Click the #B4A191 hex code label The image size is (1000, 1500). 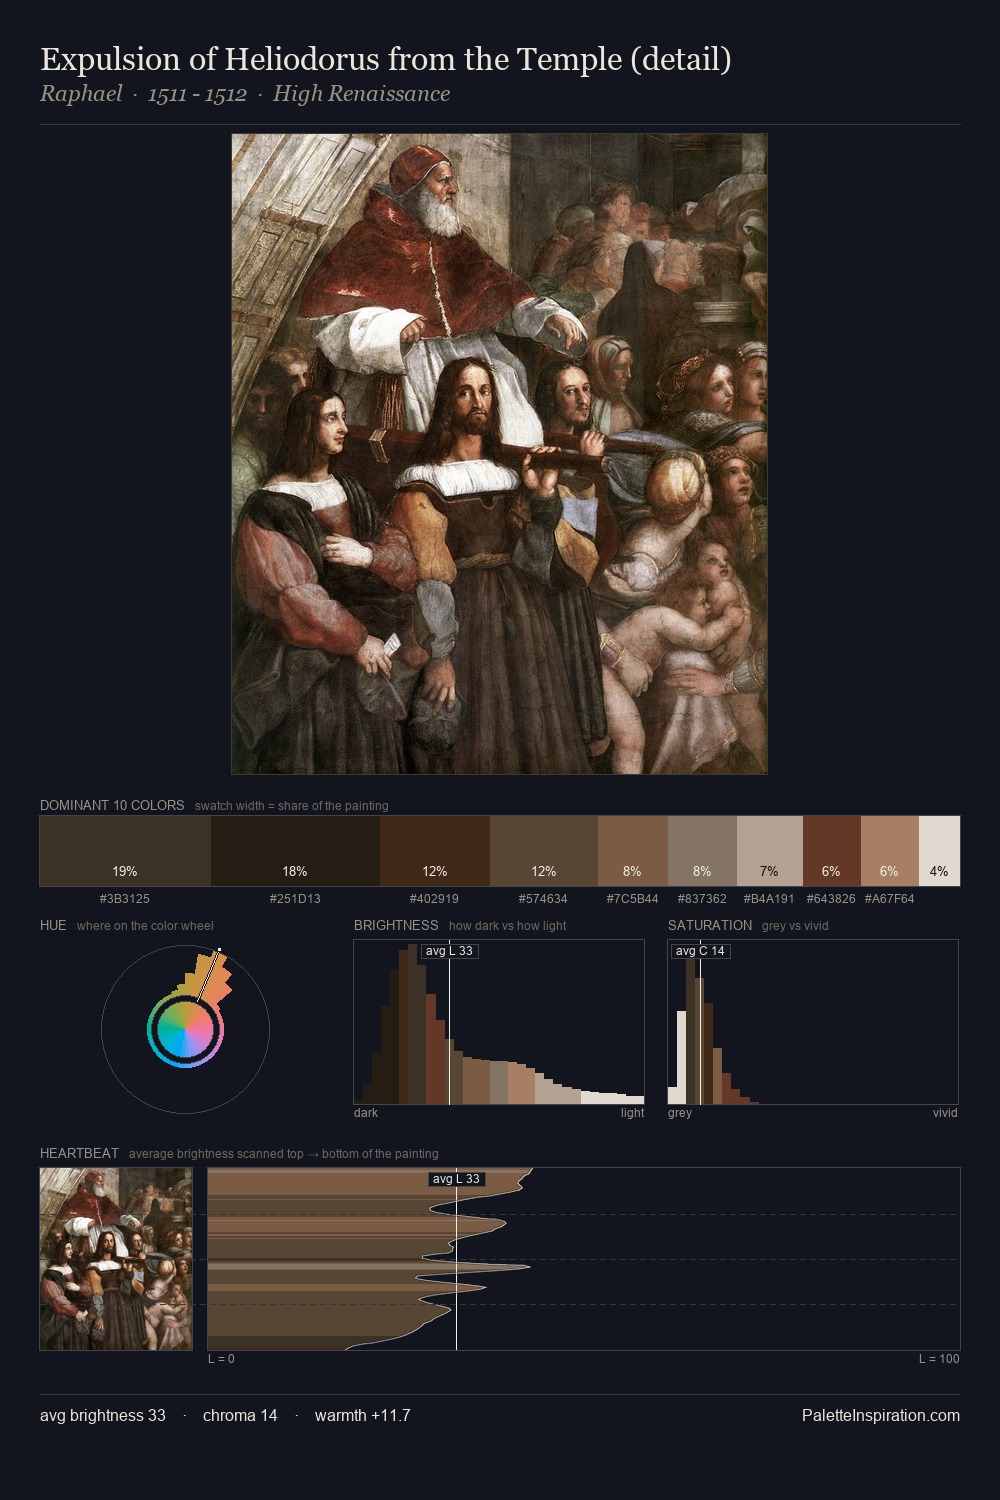click(x=769, y=899)
